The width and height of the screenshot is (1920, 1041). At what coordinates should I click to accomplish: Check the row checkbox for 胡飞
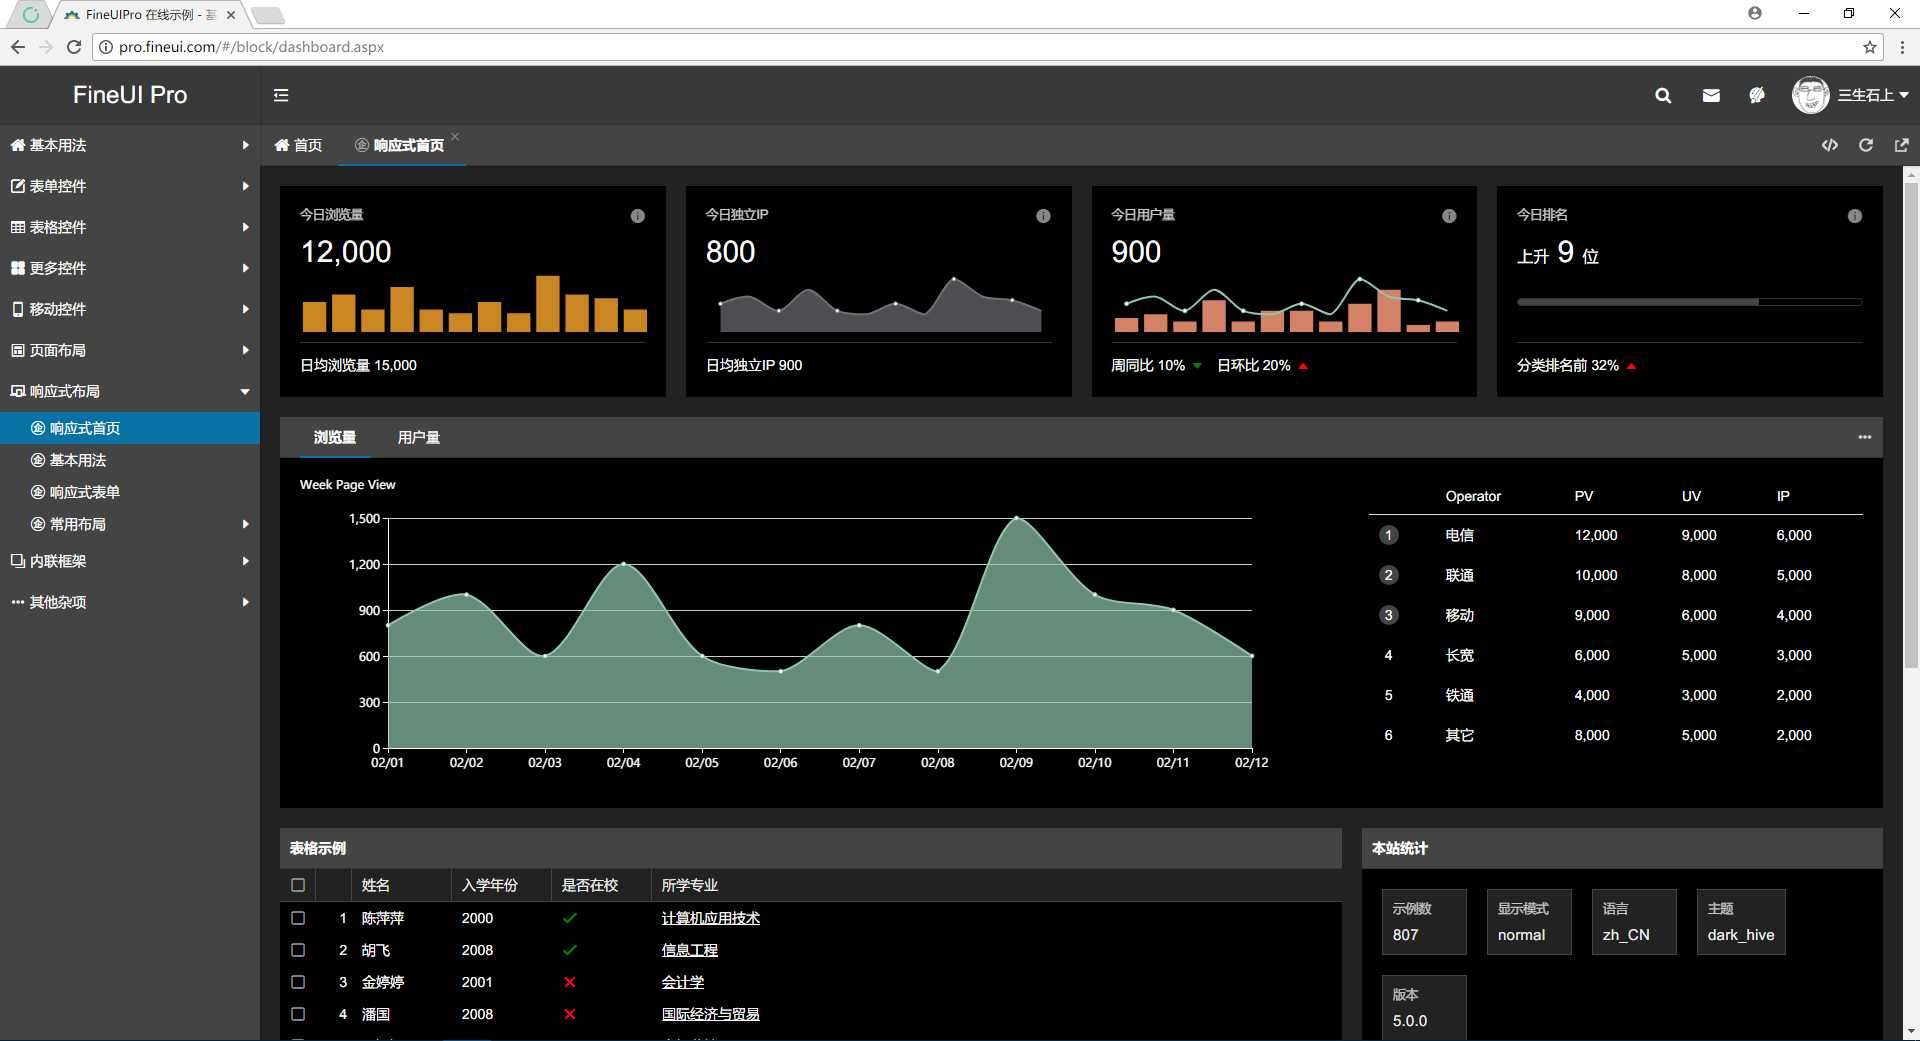298,950
